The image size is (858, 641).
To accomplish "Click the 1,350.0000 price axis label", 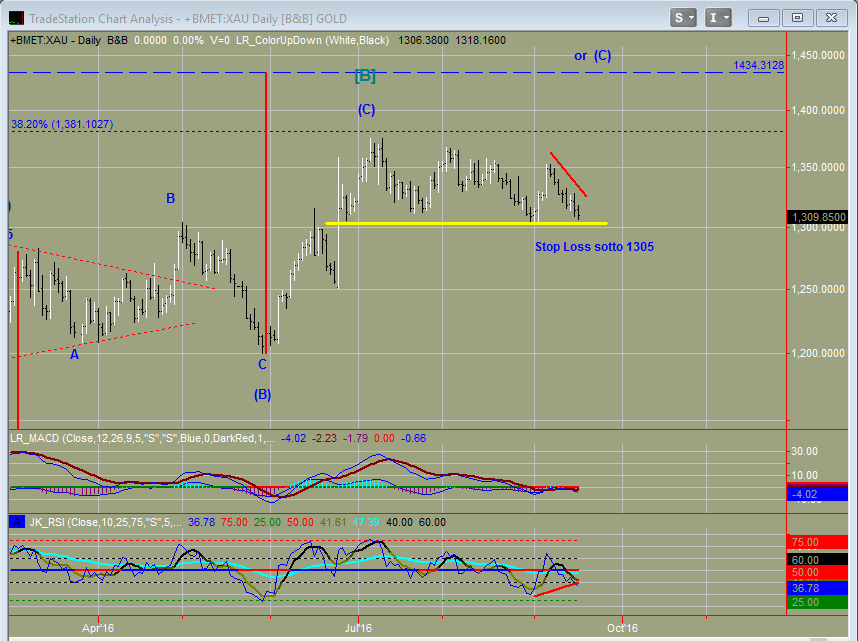I will pos(818,167).
